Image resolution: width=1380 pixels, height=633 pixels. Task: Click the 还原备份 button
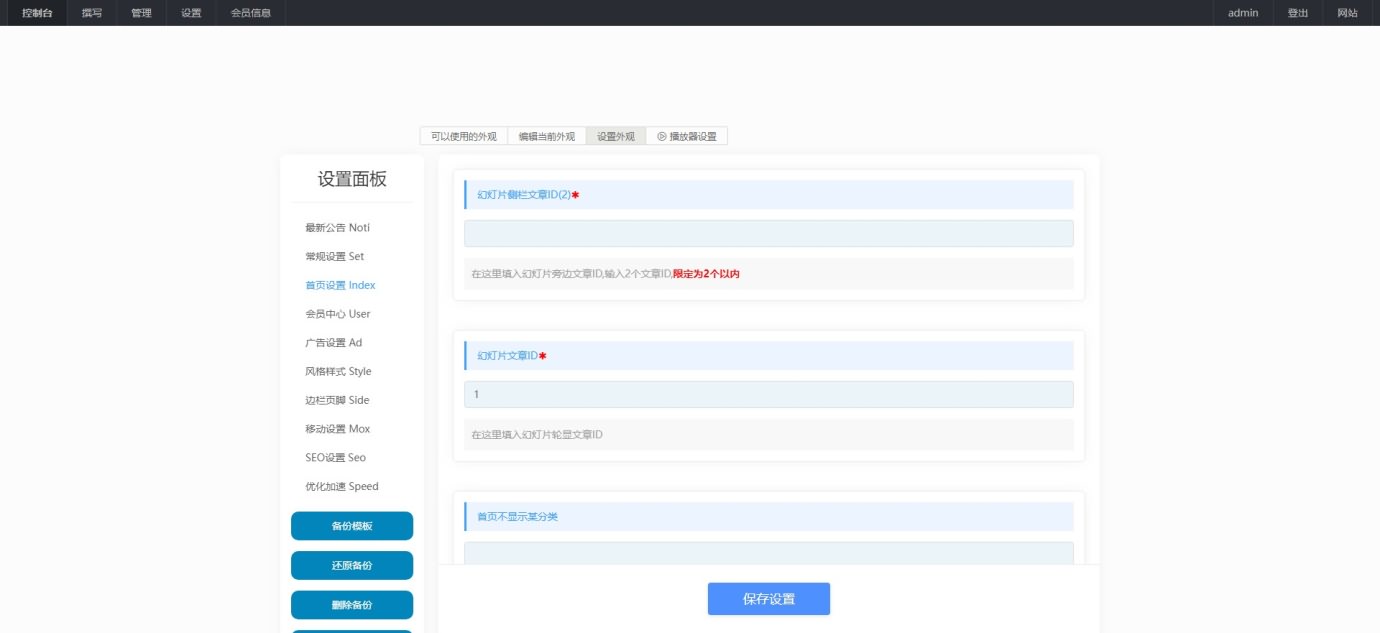(352, 565)
